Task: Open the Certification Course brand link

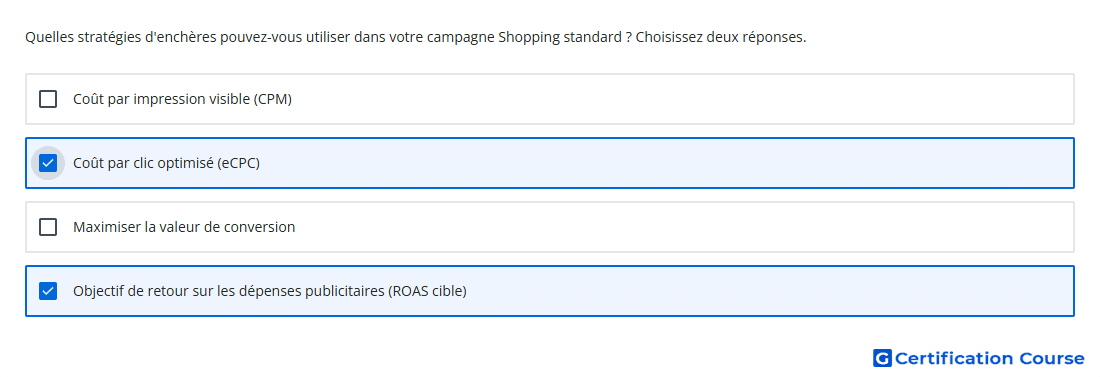Action: click(x=979, y=358)
